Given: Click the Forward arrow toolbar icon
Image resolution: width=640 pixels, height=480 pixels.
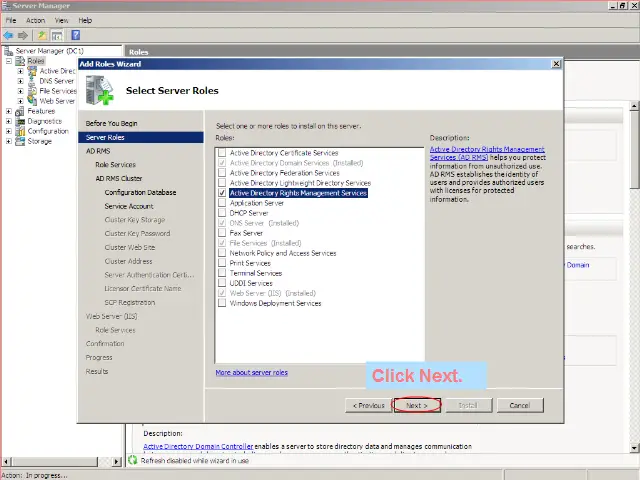Looking at the screenshot, I should 23,36.
